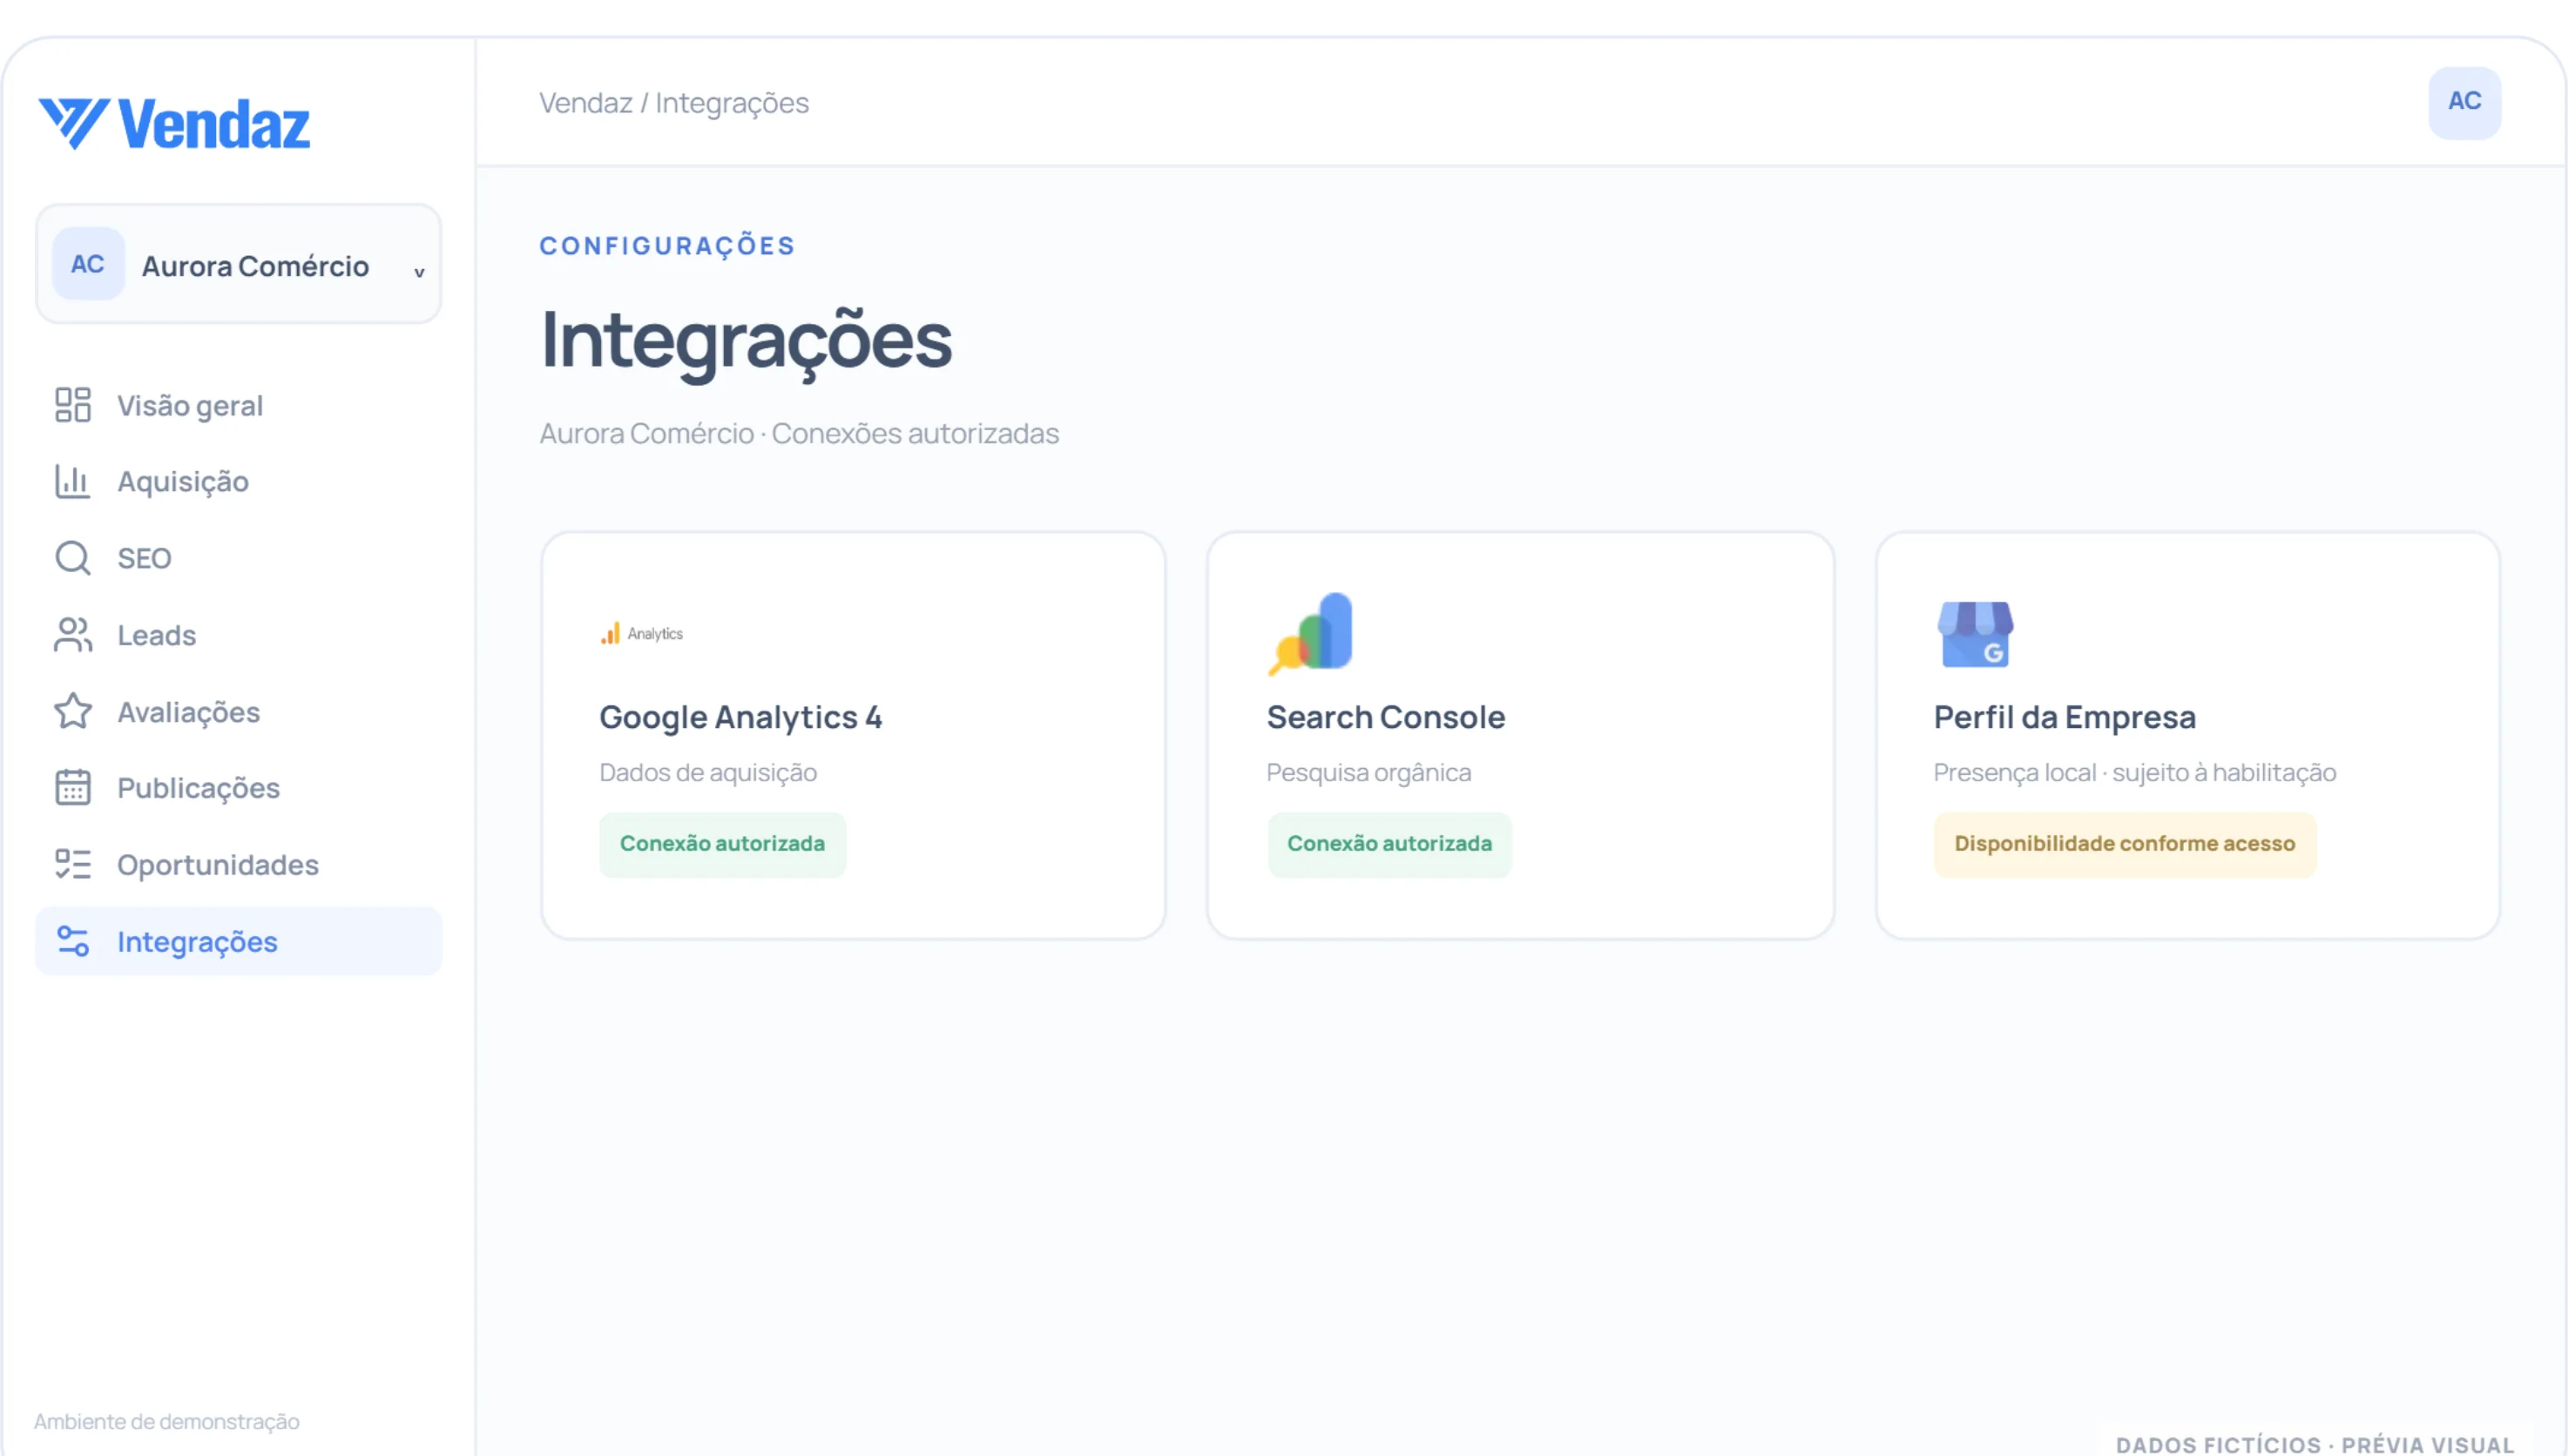
Task: Click the CONFIGURAÇÕES section label
Action: pyautogui.click(x=667, y=245)
